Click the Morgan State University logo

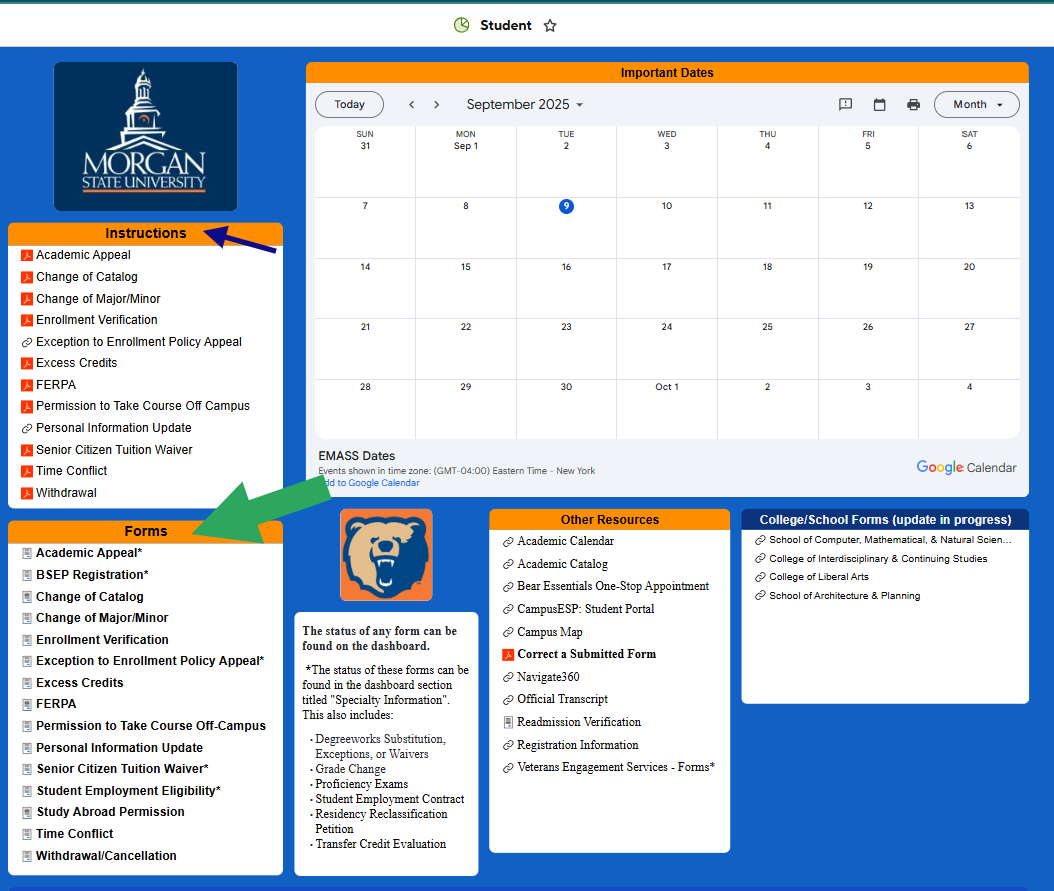tap(145, 136)
